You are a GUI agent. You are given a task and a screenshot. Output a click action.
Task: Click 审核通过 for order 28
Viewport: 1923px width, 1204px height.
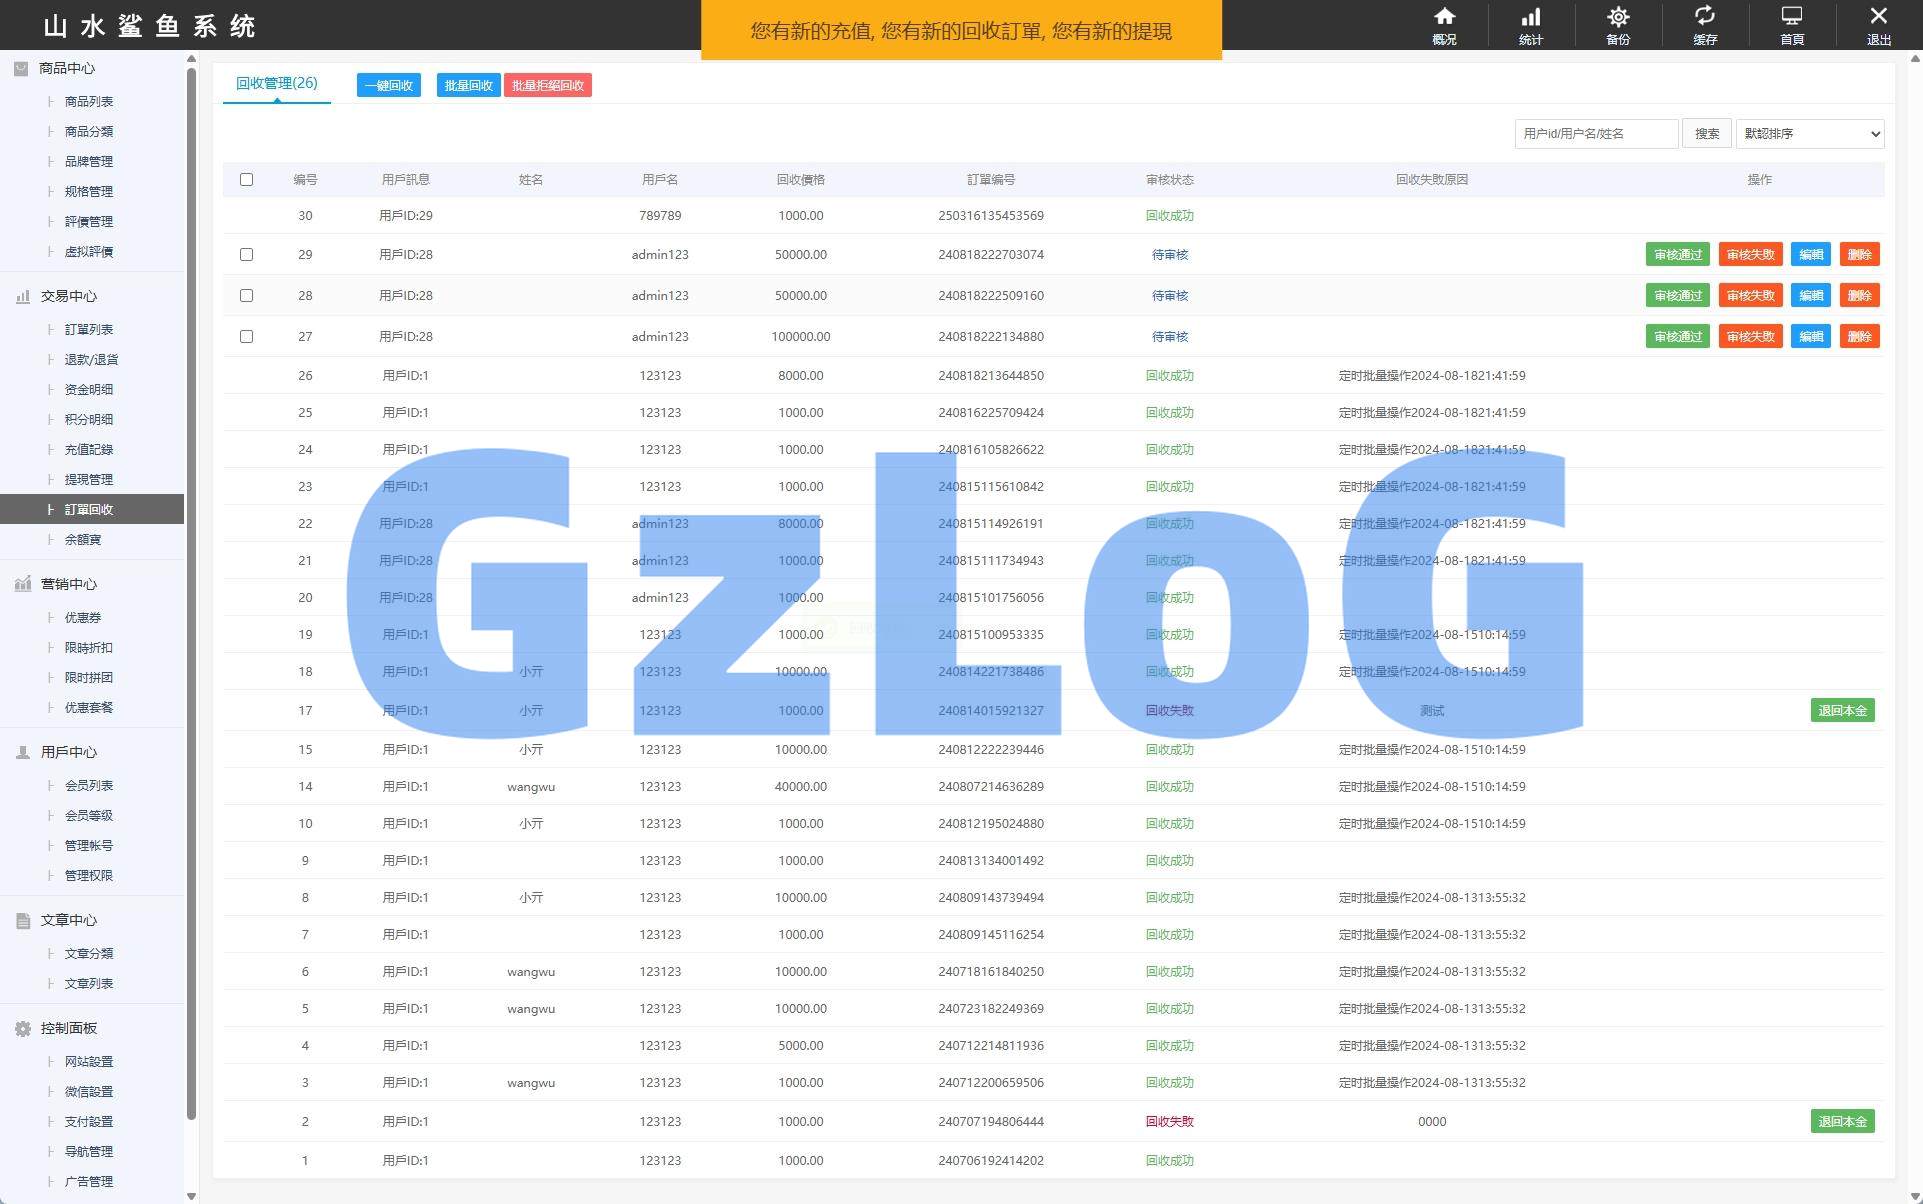(1677, 296)
